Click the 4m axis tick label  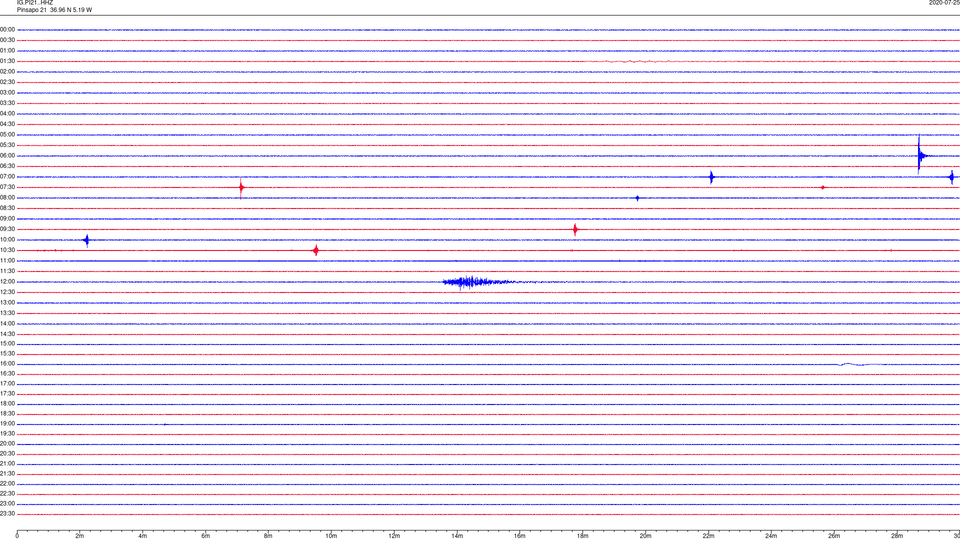tap(143, 536)
